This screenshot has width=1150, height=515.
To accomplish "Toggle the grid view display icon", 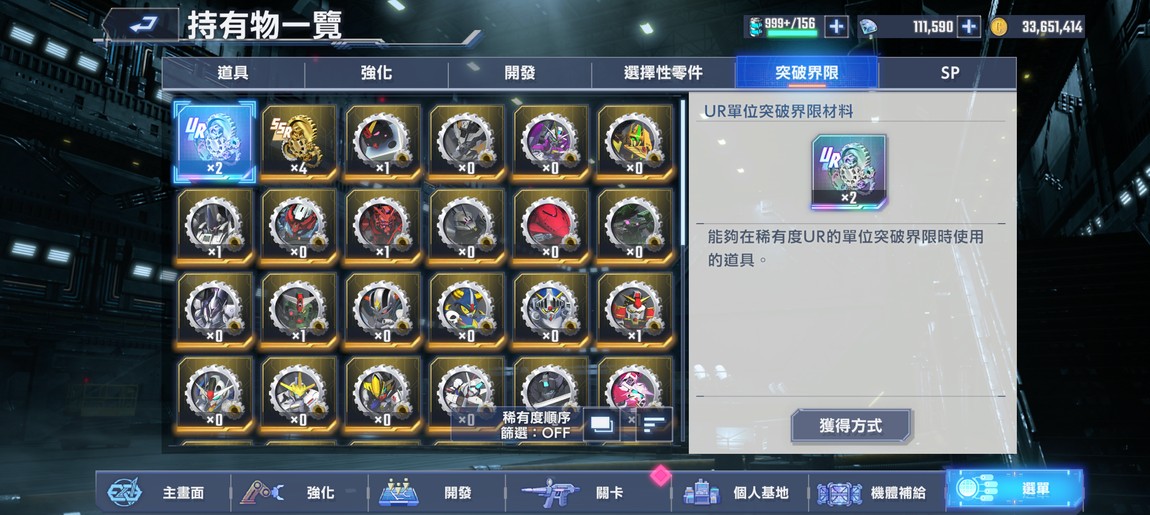I will (601, 425).
